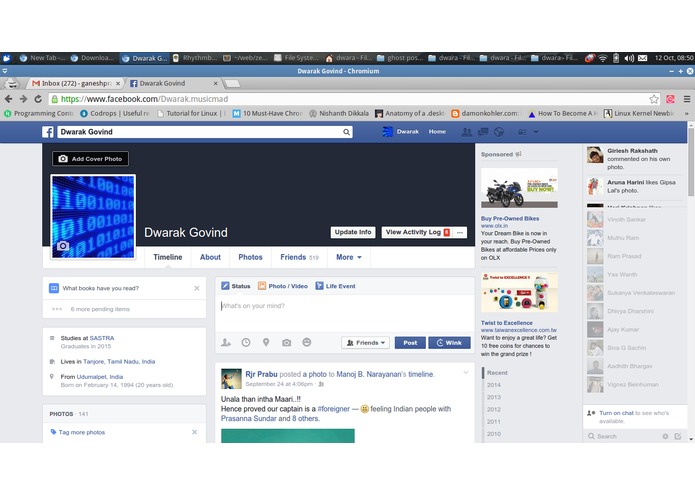
Task: Open chat settings gear icon
Action: (x=665, y=436)
